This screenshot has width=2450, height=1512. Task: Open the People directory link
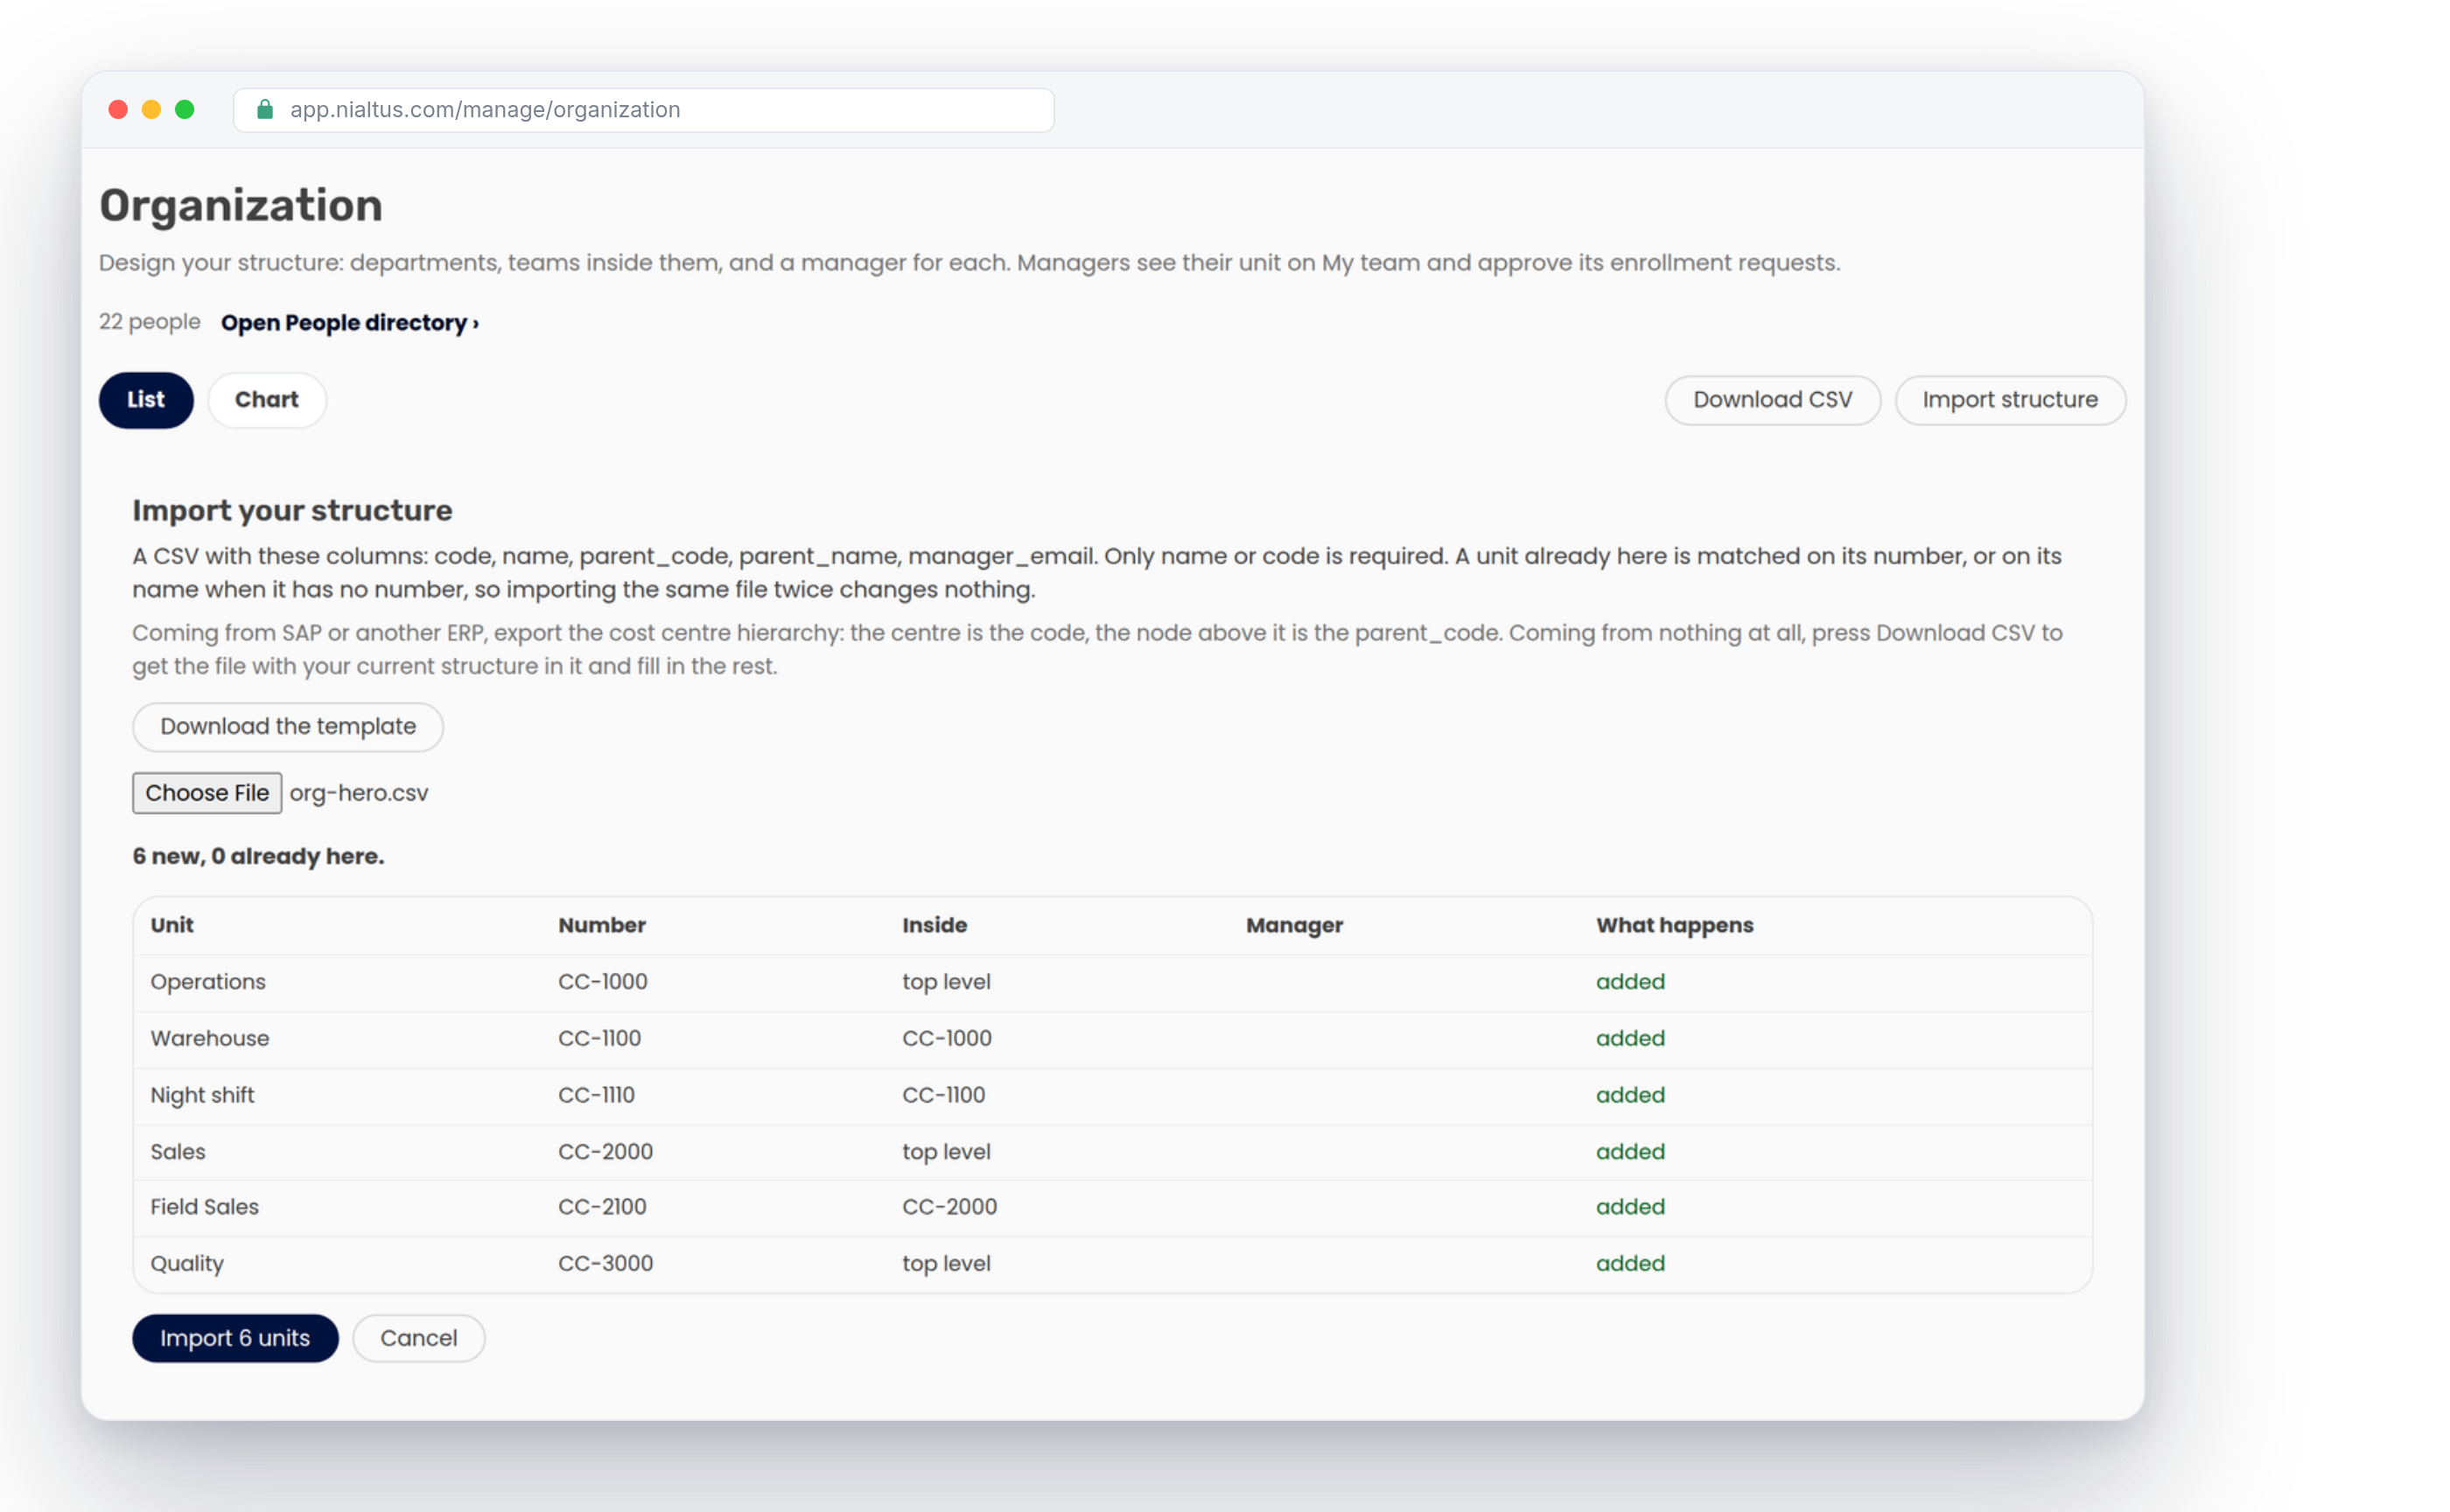pos(350,323)
